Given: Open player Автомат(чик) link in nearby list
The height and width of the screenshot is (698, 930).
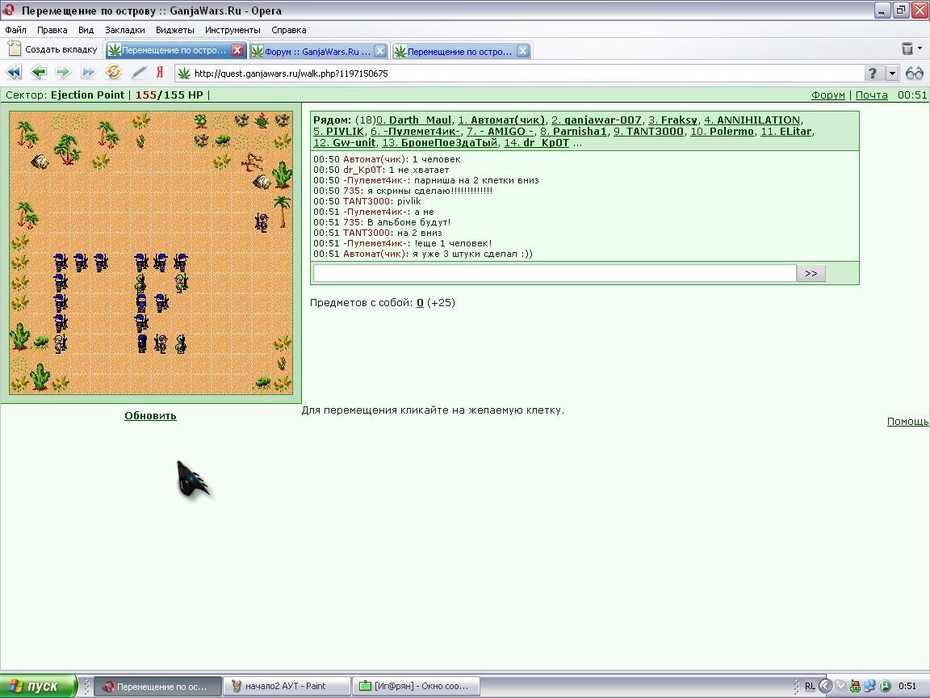Looking at the screenshot, I should coord(502,120).
